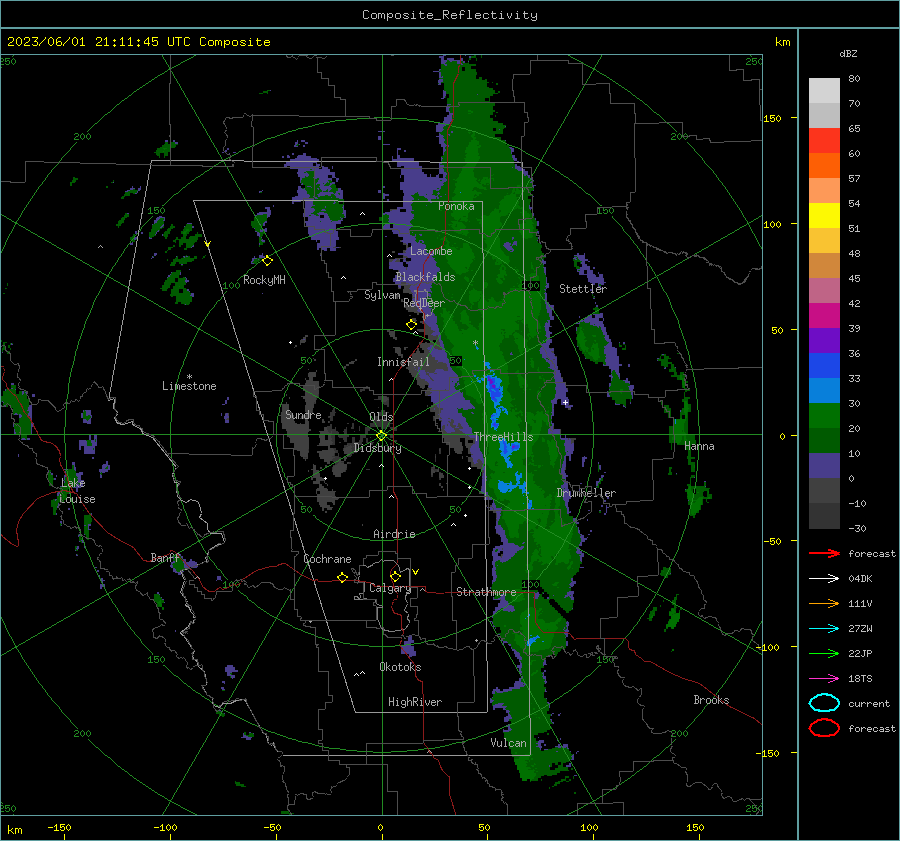Click the magenta swatch in dBZ legend
The height and width of the screenshot is (841, 900).
tap(824, 315)
